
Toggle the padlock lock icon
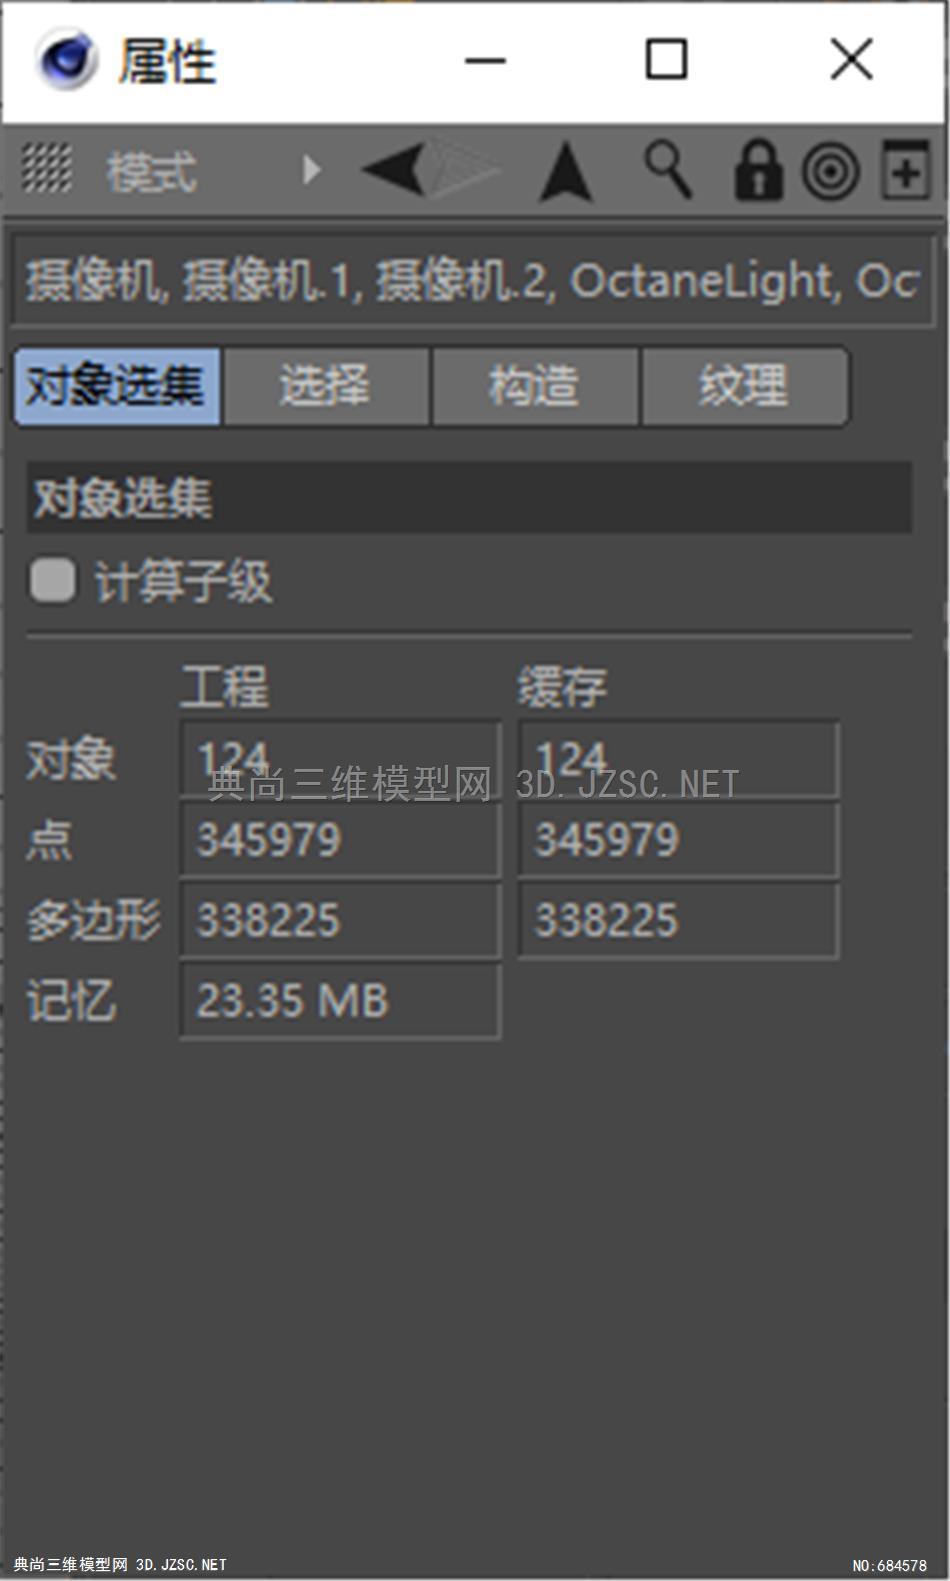[758, 170]
